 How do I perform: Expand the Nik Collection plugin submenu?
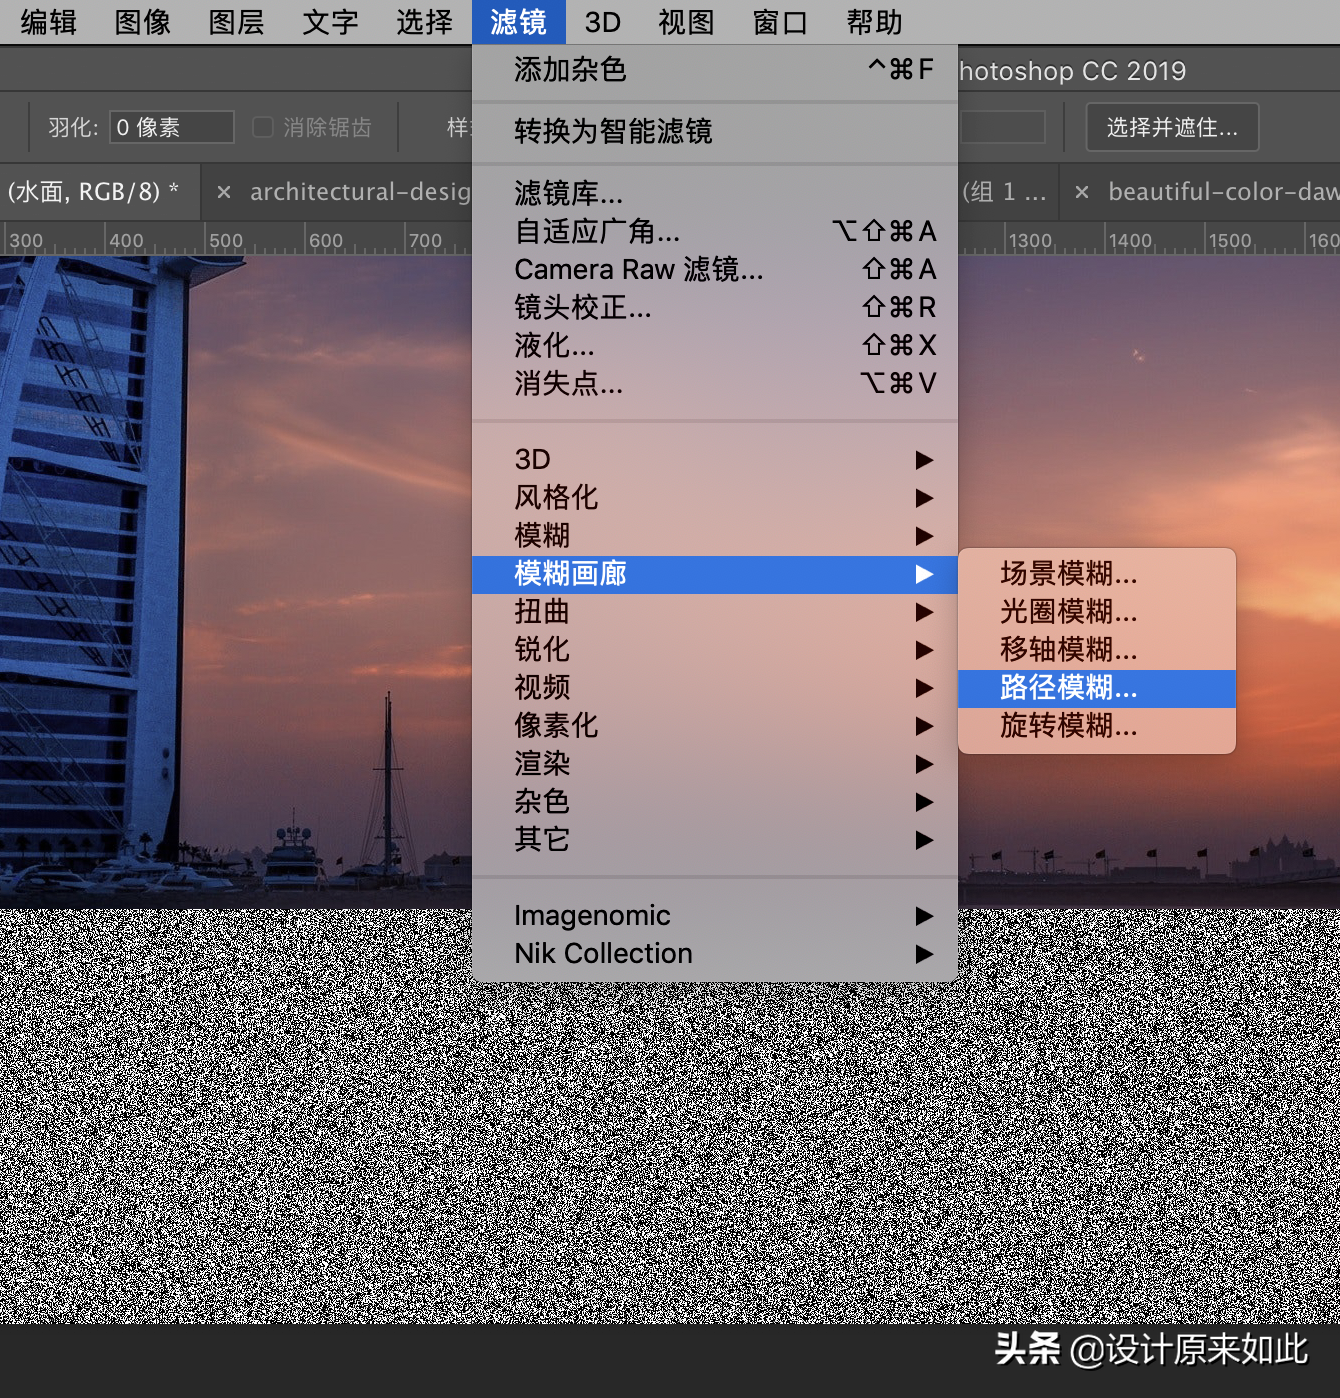pyautogui.click(x=715, y=953)
